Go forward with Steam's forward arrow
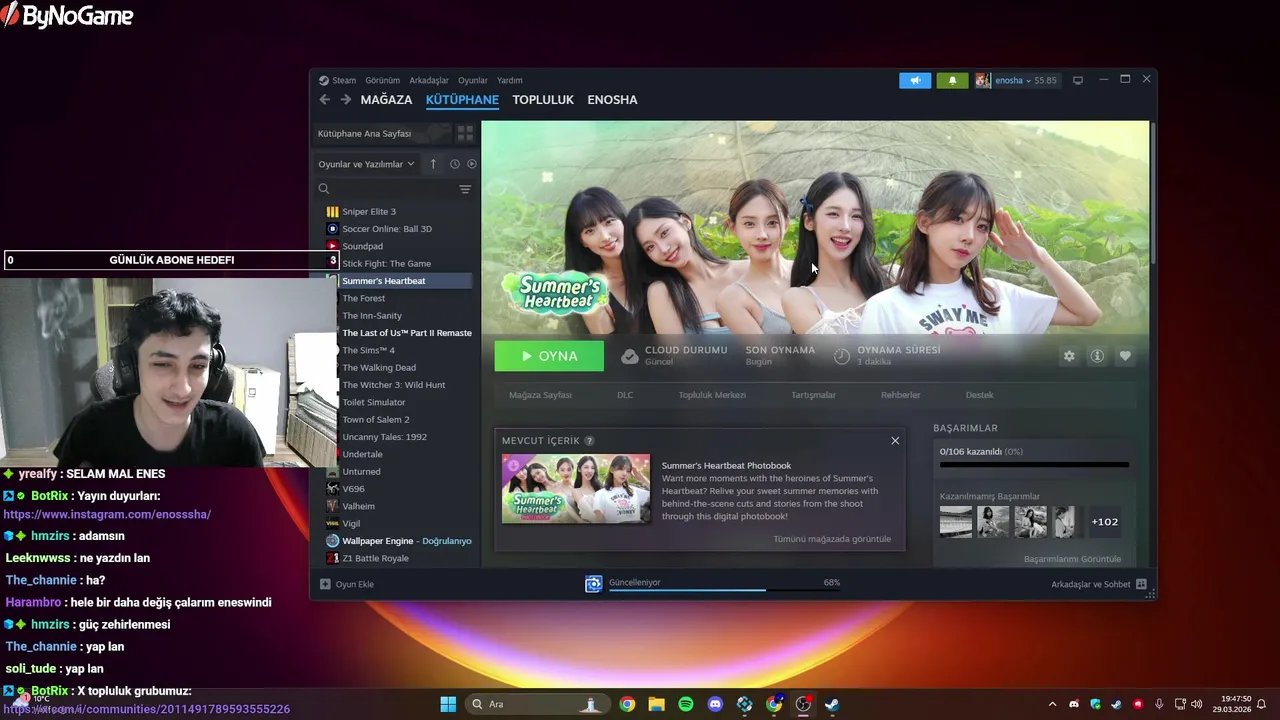The height and width of the screenshot is (720, 1280). tap(345, 100)
